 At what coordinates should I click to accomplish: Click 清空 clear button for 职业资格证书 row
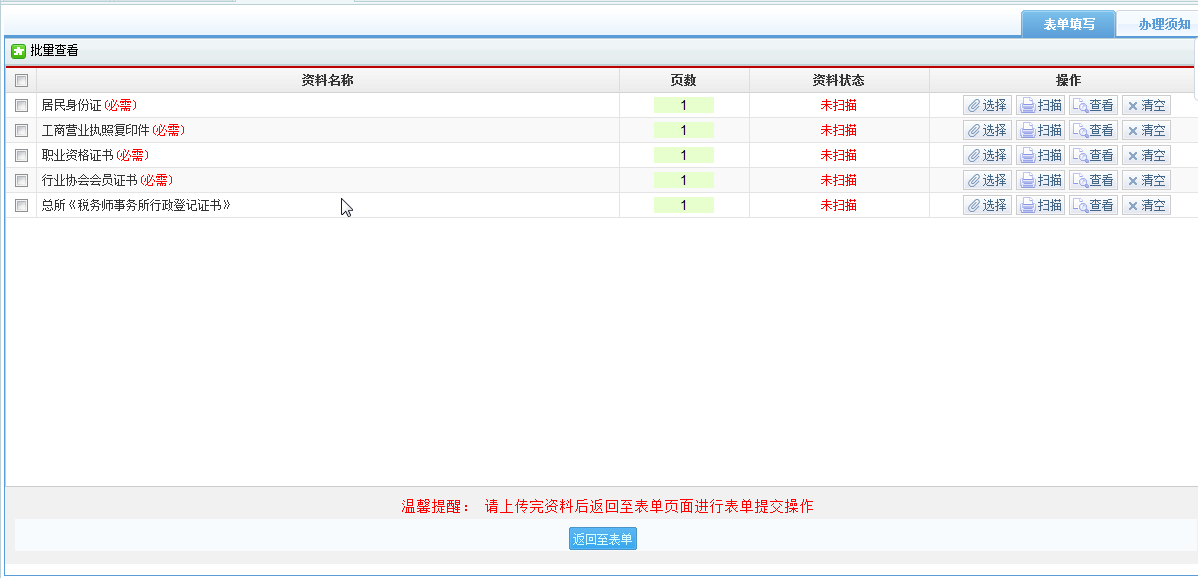tap(1146, 155)
